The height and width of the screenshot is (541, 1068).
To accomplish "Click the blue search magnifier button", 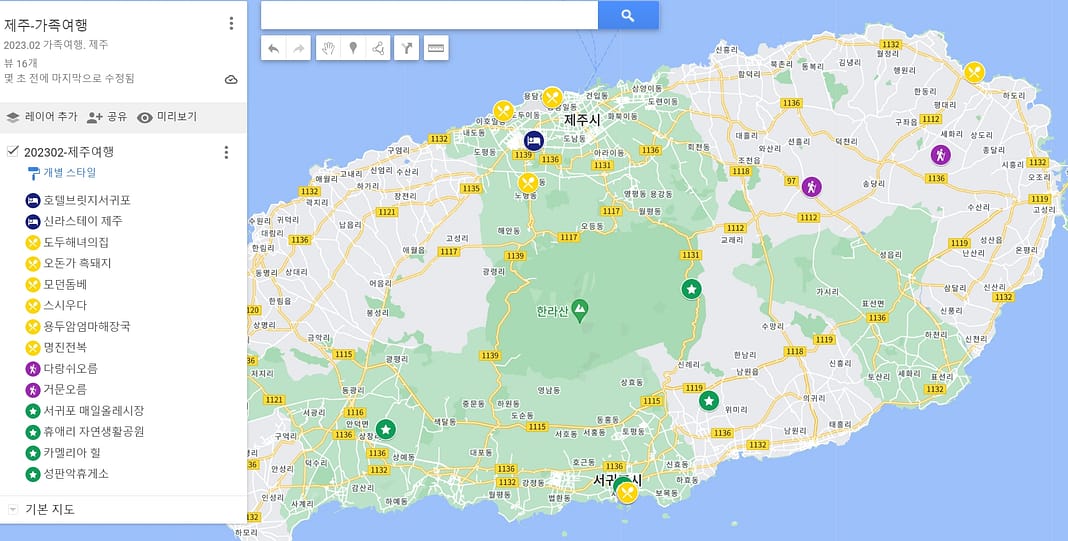I will (x=628, y=15).
